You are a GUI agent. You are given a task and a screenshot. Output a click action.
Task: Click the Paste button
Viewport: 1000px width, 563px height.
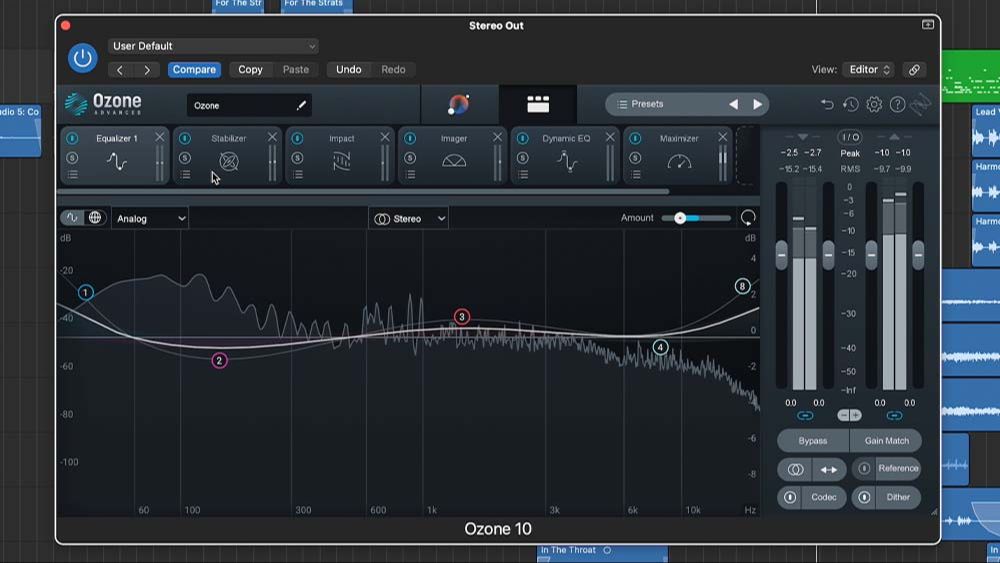tap(295, 69)
